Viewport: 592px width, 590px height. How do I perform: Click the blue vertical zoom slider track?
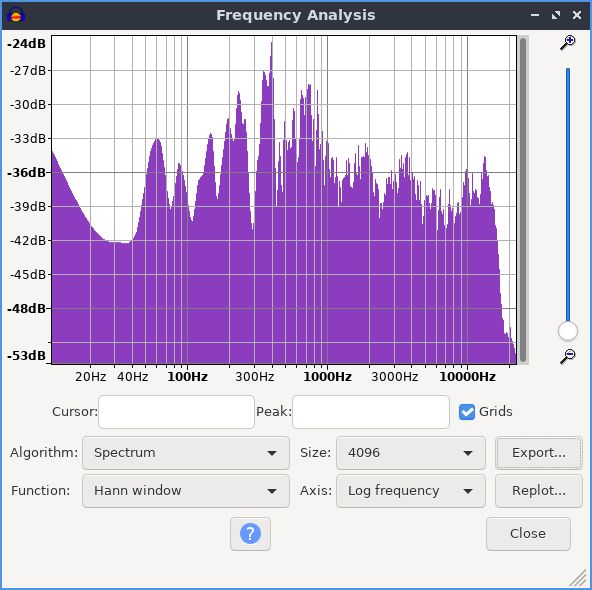tap(567, 194)
